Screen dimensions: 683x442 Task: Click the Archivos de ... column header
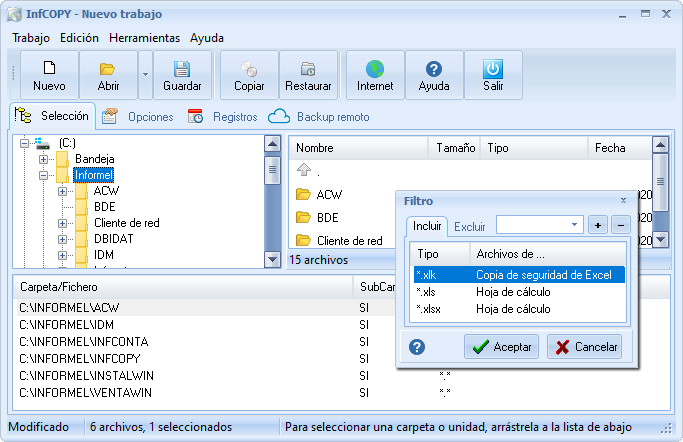click(548, 254)
